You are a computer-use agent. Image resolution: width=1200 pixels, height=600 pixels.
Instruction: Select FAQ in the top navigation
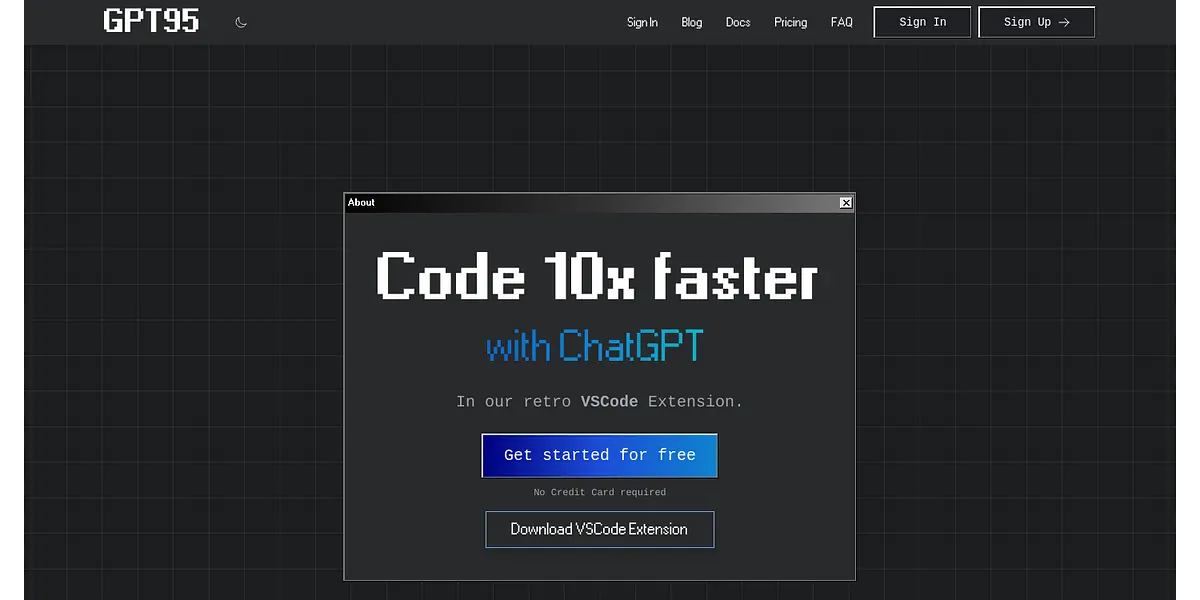[x=842, y=22]
